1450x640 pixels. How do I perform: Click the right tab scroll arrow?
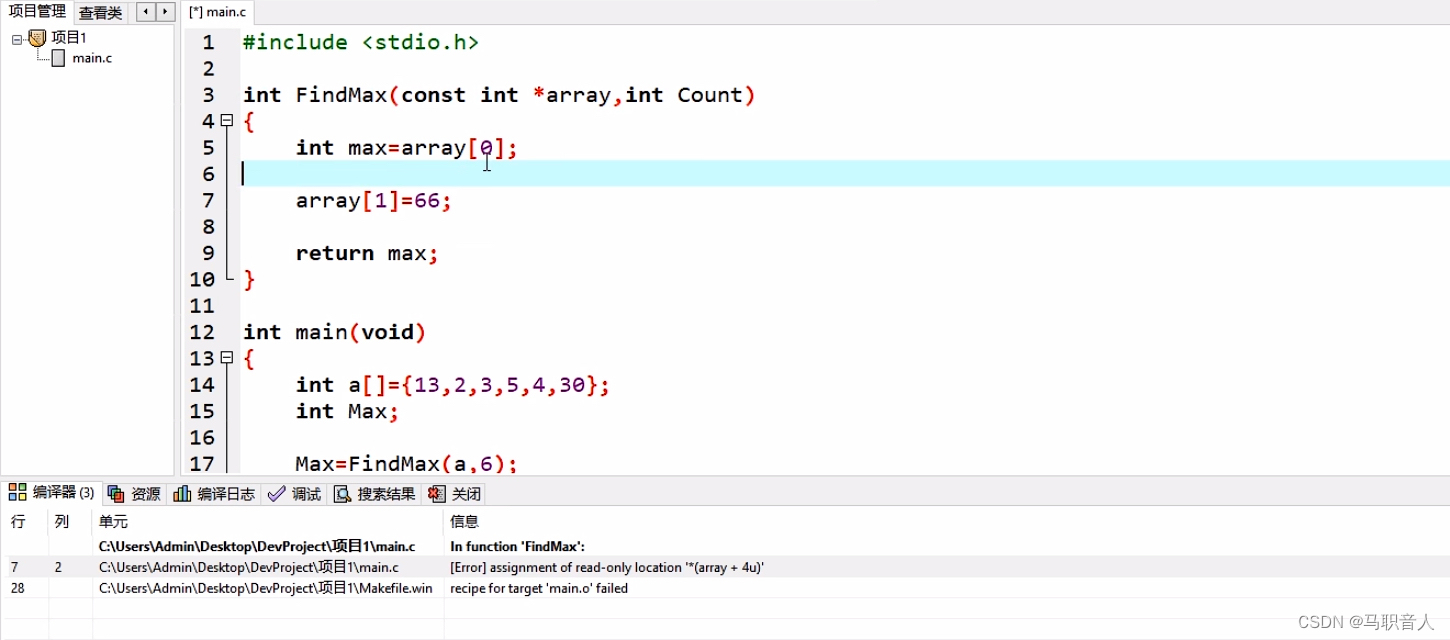(165, 12)
